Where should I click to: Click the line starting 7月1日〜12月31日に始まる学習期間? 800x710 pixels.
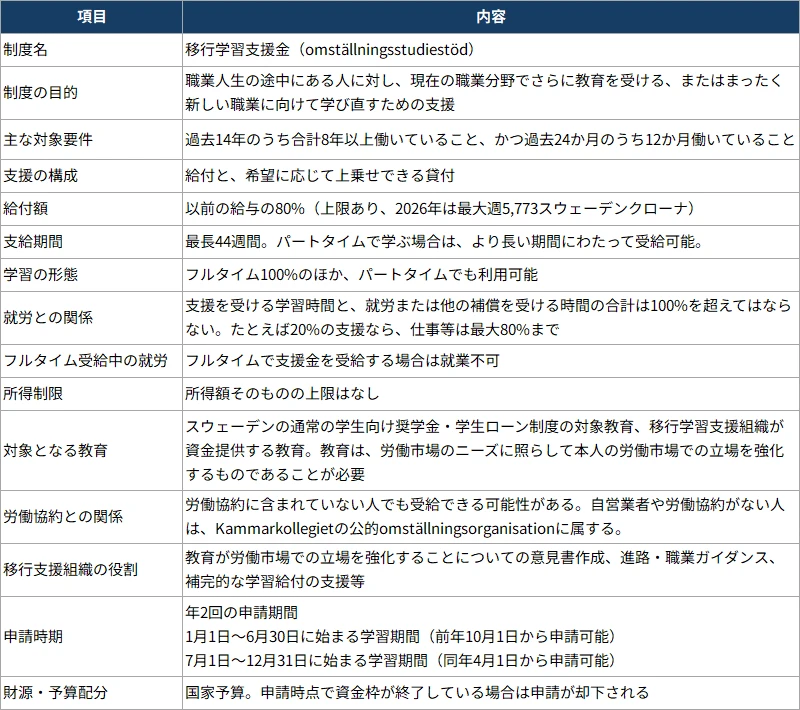click(x=401, y=661)
